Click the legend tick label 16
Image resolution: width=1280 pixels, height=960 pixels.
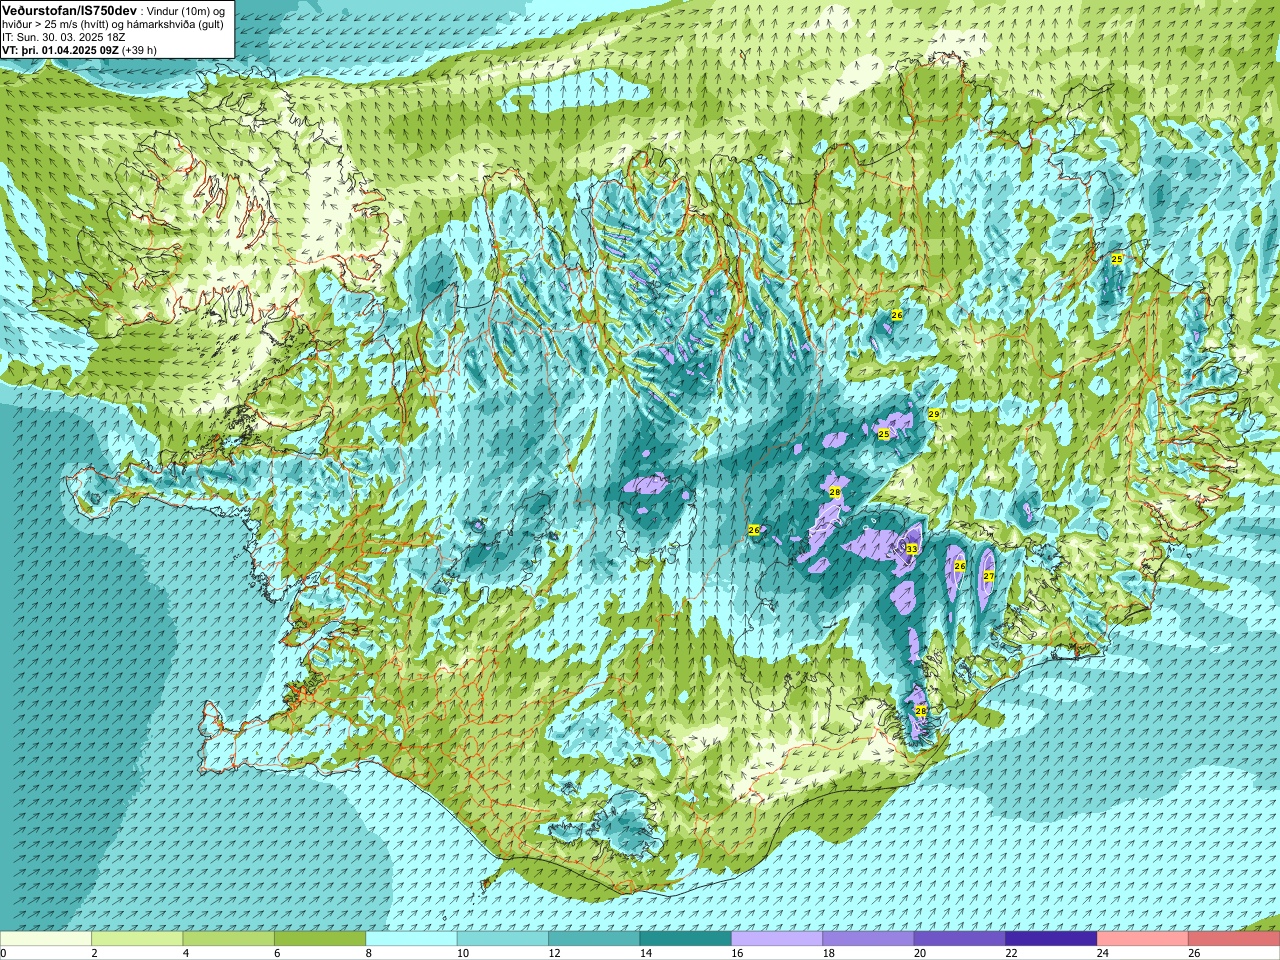[737, 954]
